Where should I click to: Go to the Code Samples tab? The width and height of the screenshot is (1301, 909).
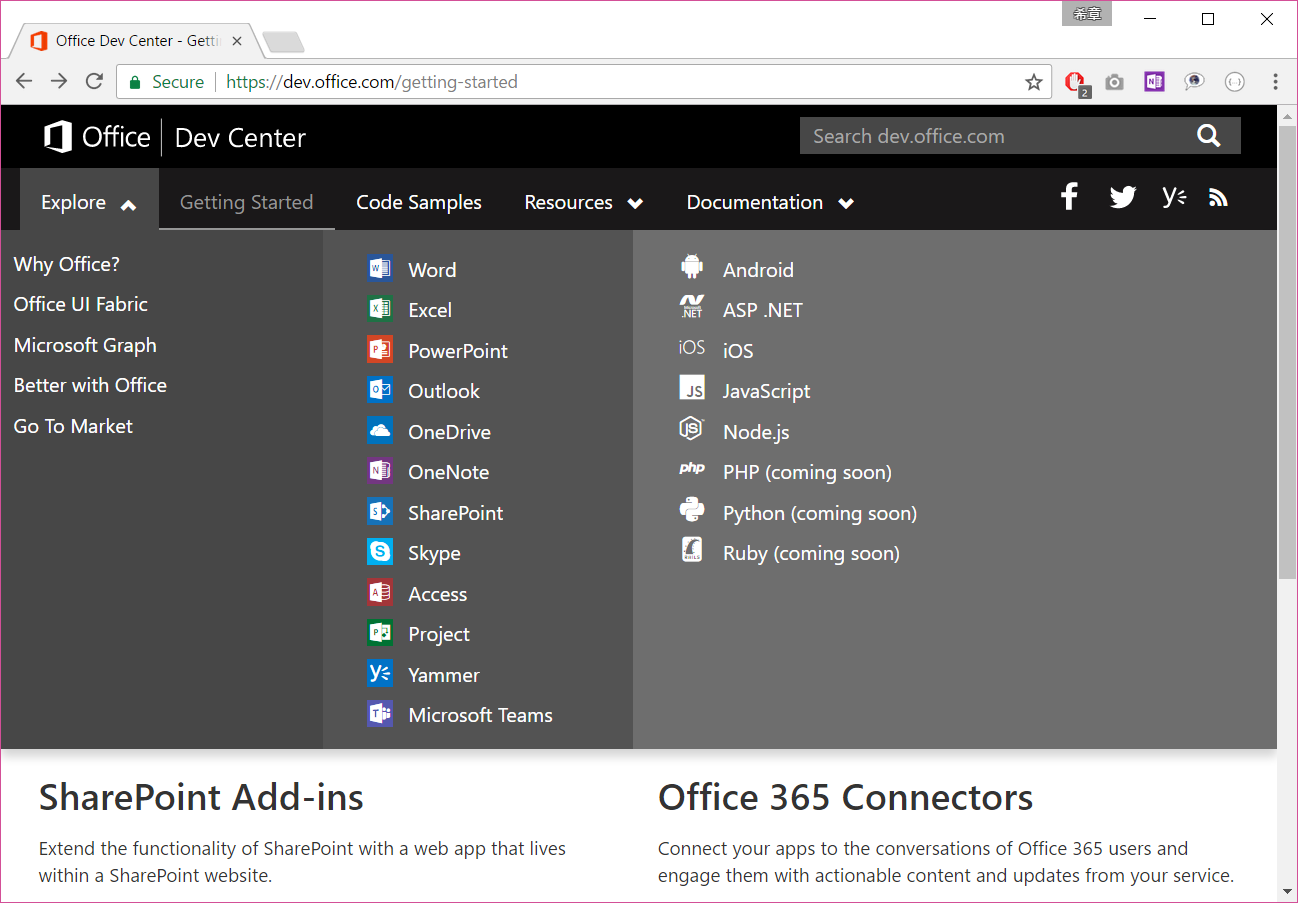pyautogui.click(x=419, y=202)
